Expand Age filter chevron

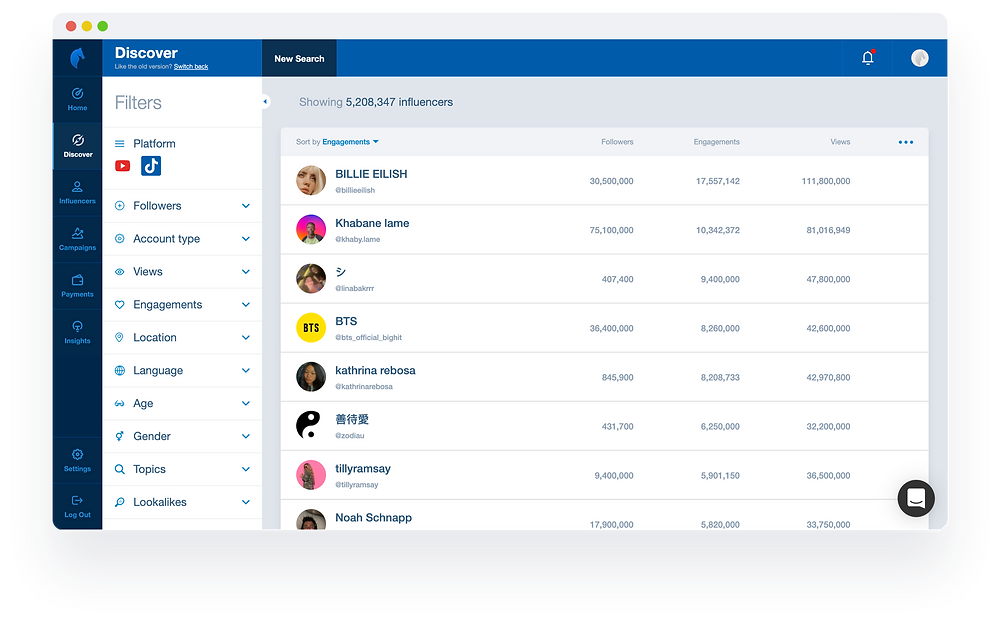tap(246, 403)
